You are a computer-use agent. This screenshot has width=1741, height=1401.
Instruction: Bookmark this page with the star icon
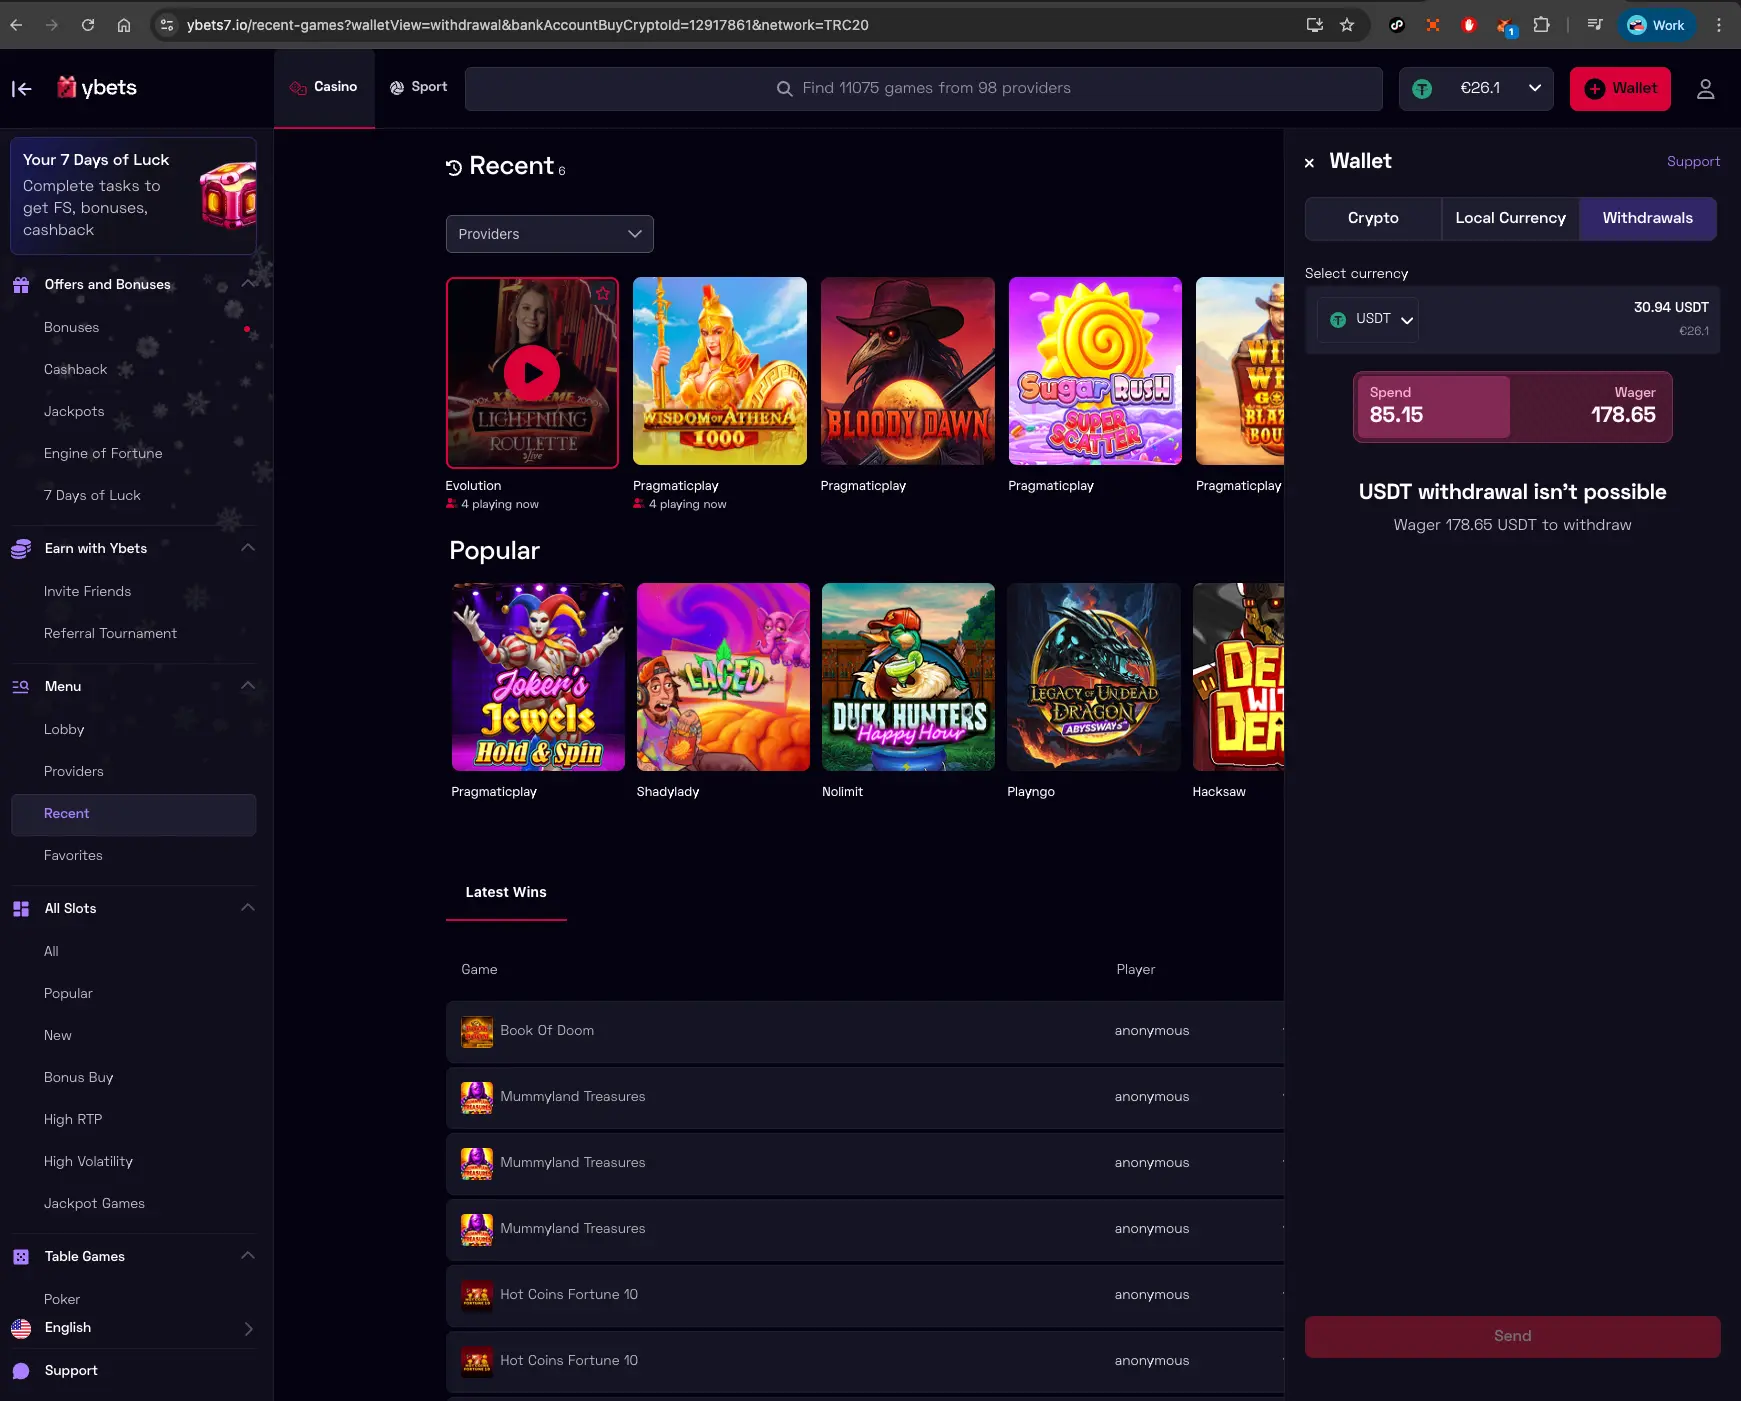(1347, 25)
